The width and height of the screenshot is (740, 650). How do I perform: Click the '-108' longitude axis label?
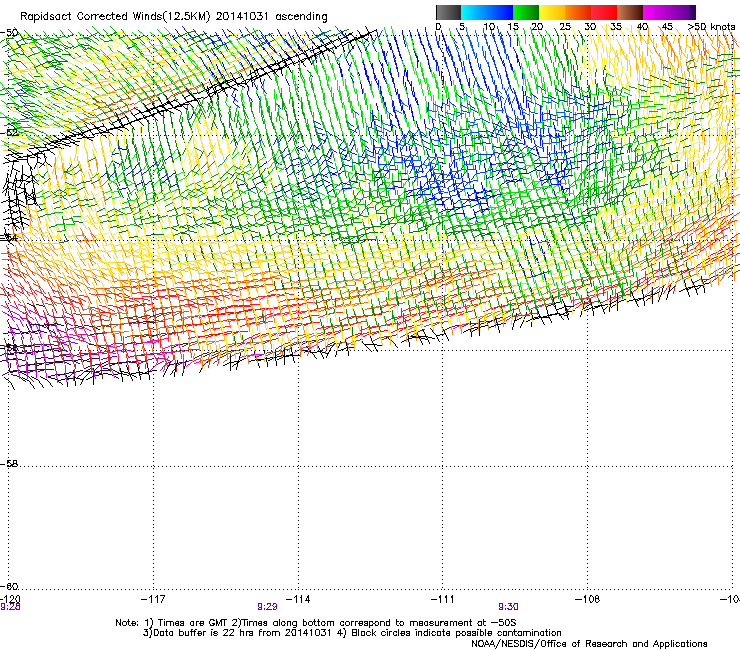pos(588,599)
